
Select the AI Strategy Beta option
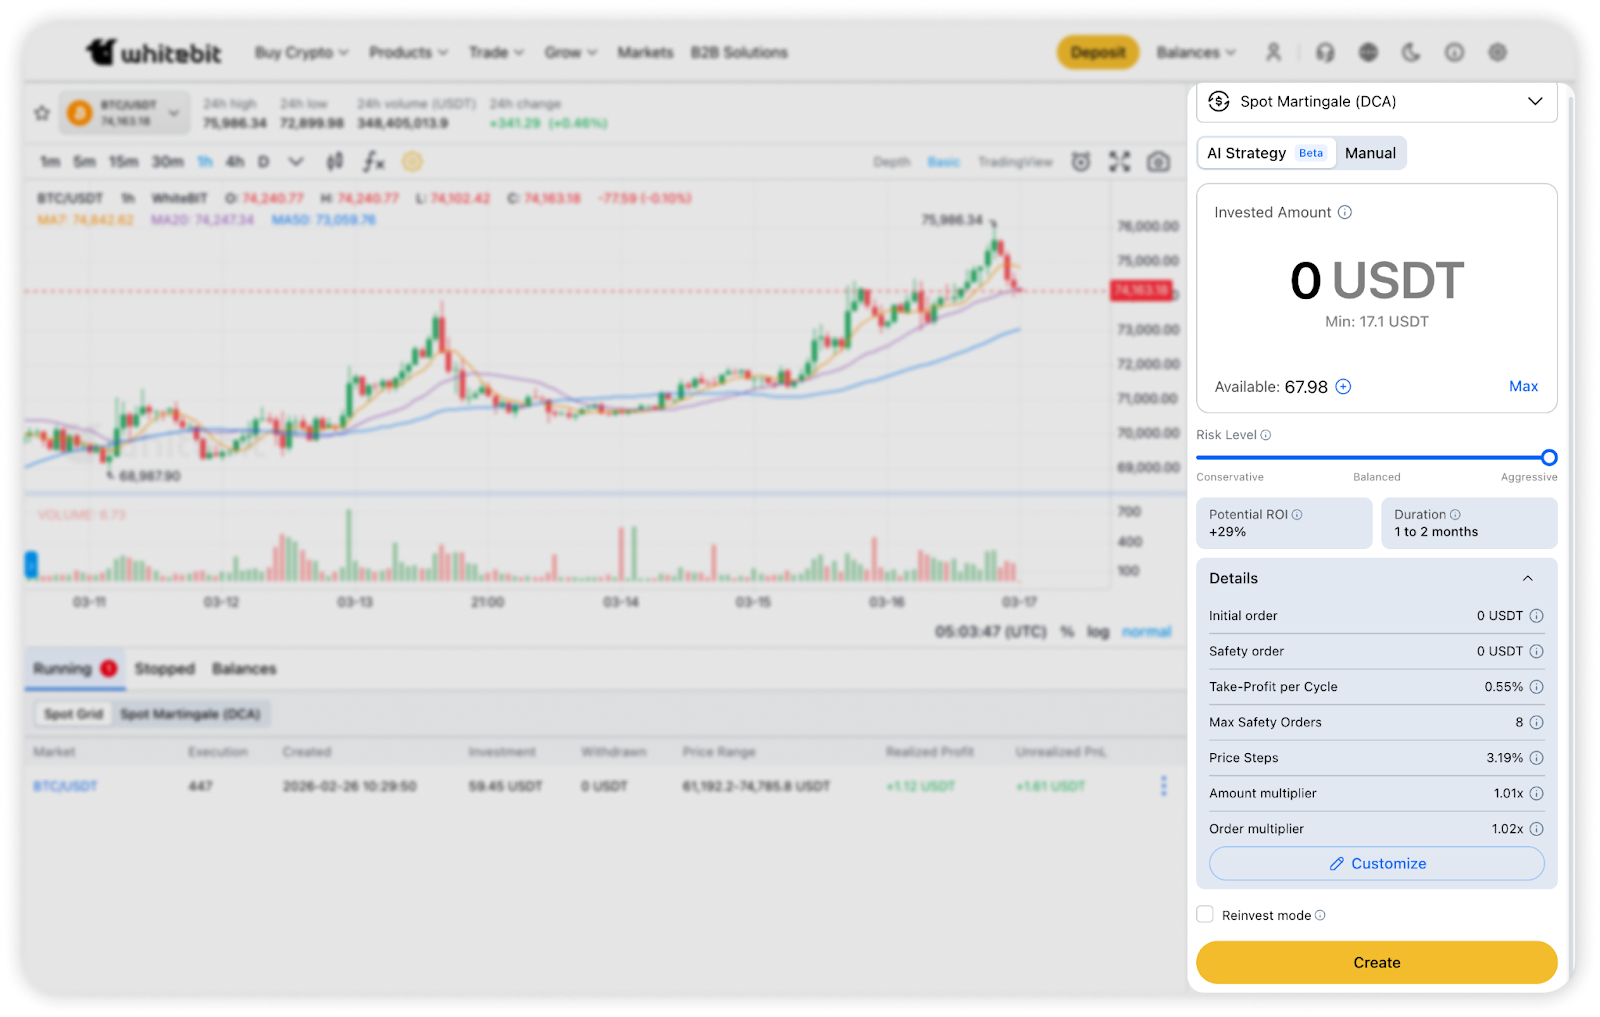pyautogui.click(x=1266, y=153)
